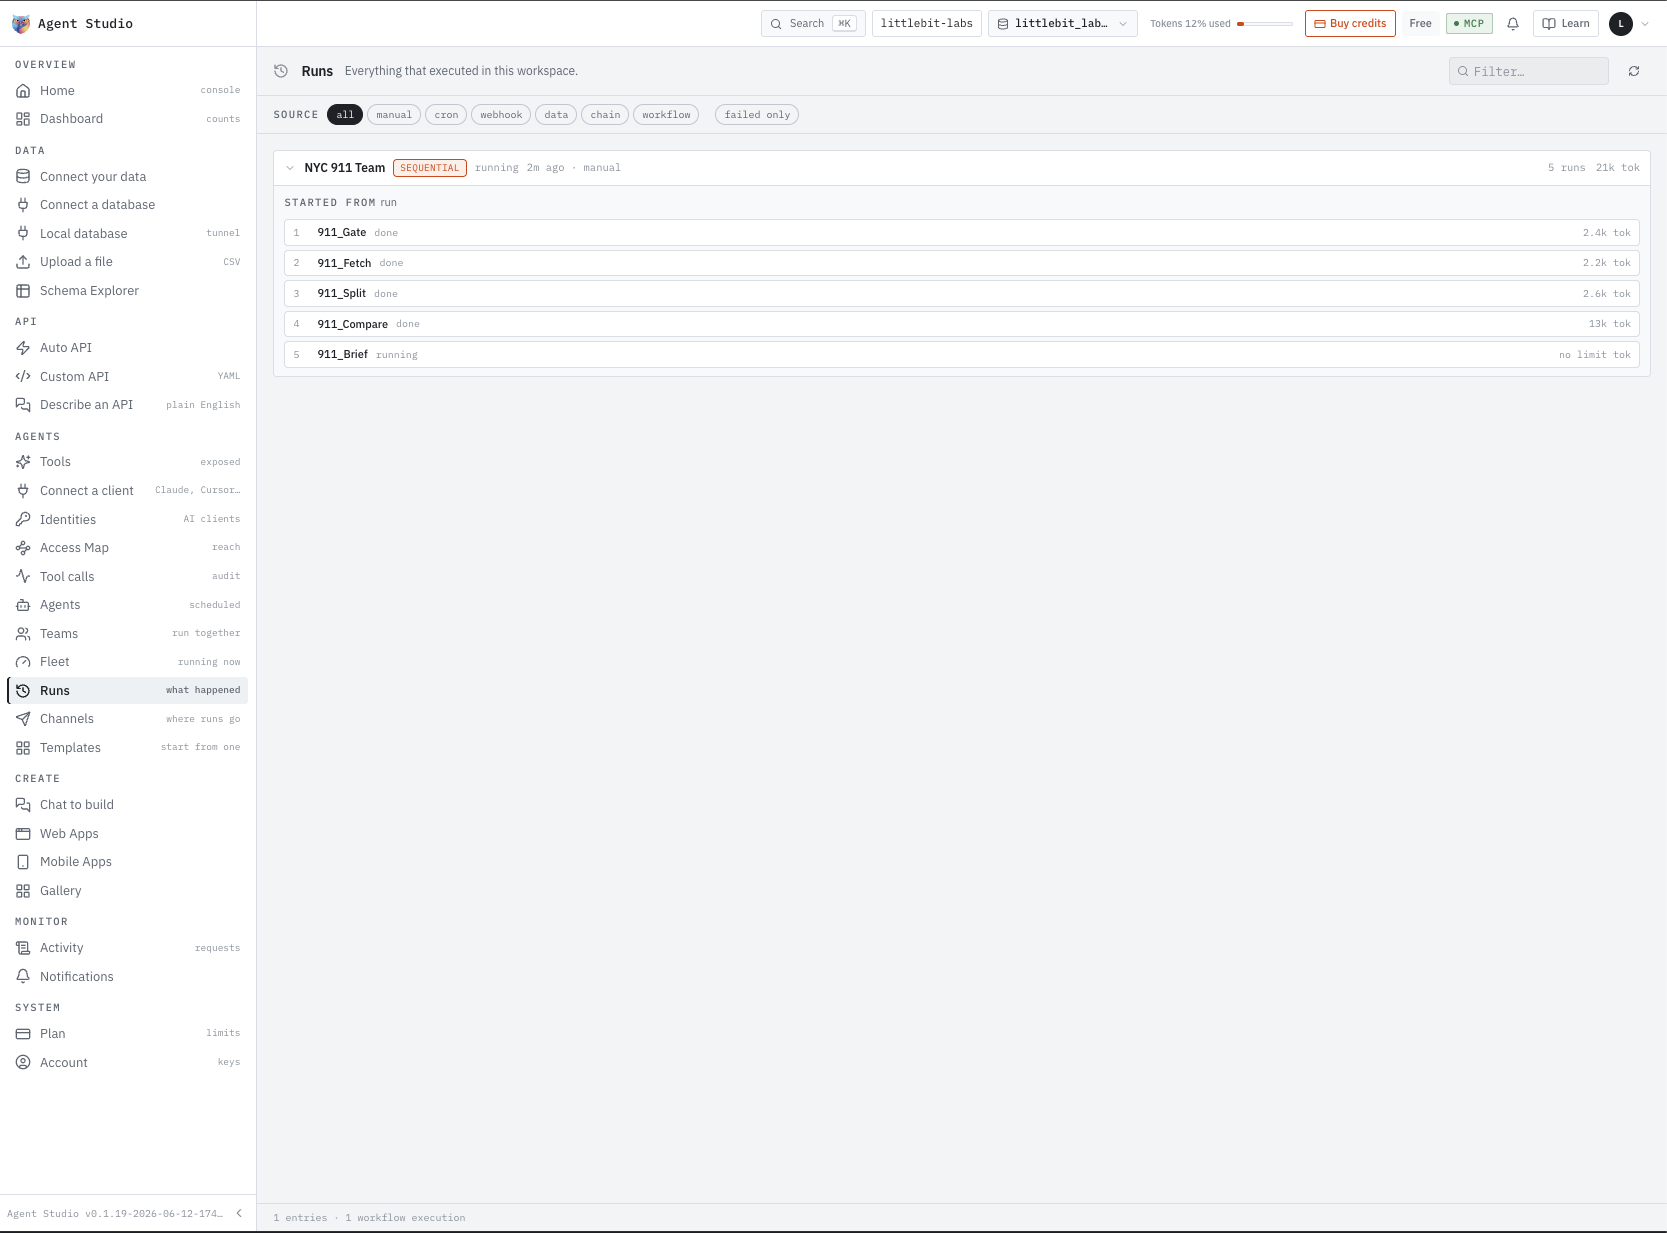Open the 911_Brief running row

click(962, 355)
